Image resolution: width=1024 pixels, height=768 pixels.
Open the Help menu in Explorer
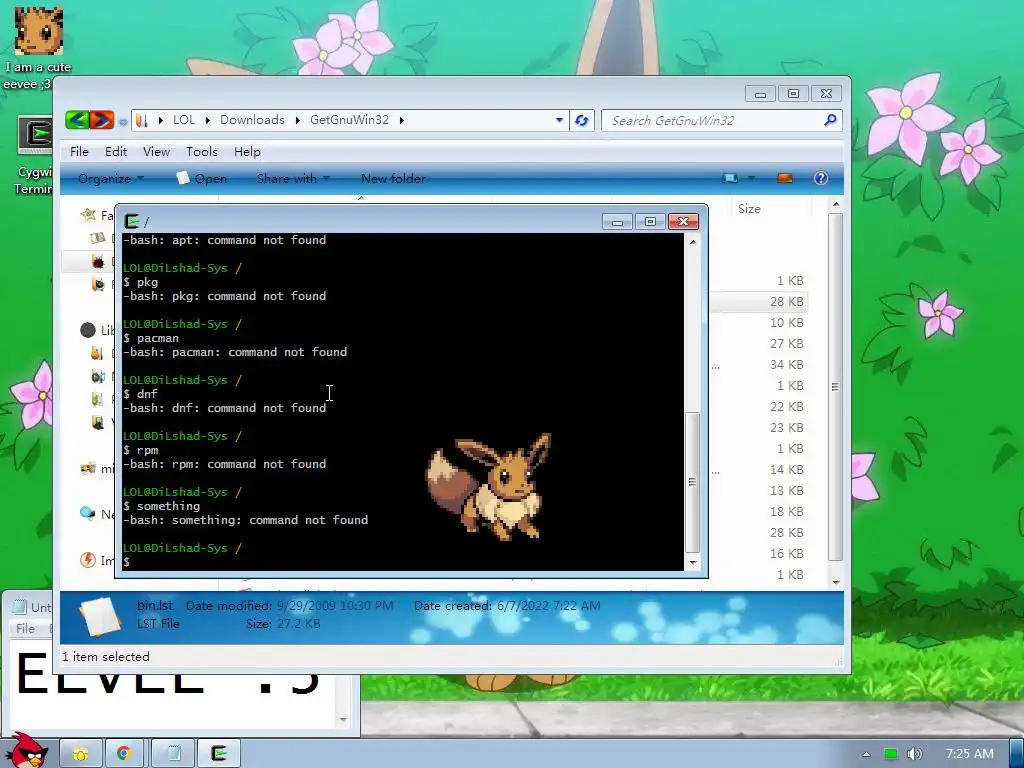(x=247, y=152)
